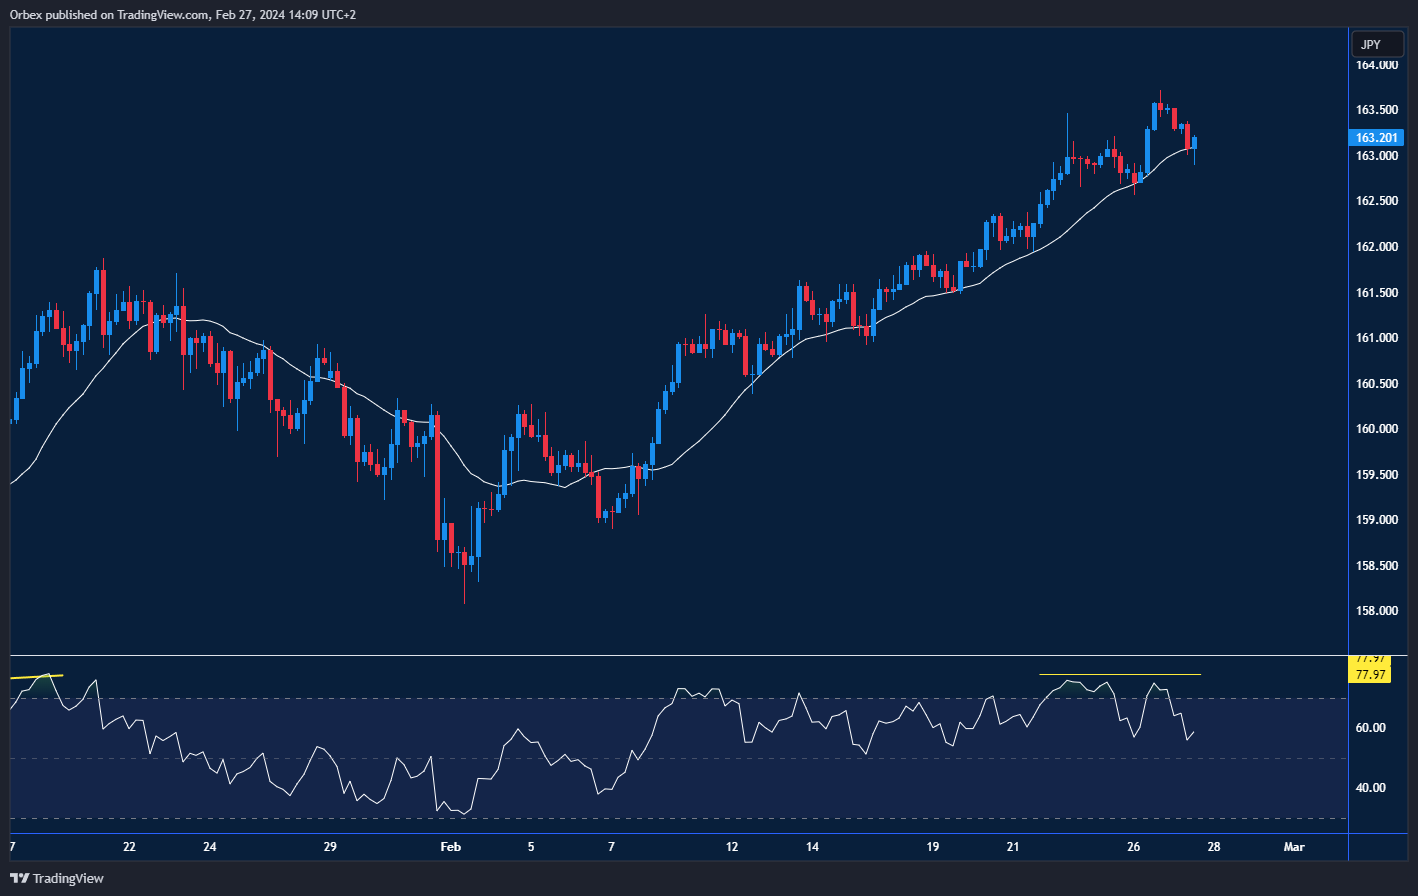Select the lower yellow 77.97 RSI label
The height and width of the screenshot is (896, 1418).
point(1371,673)
